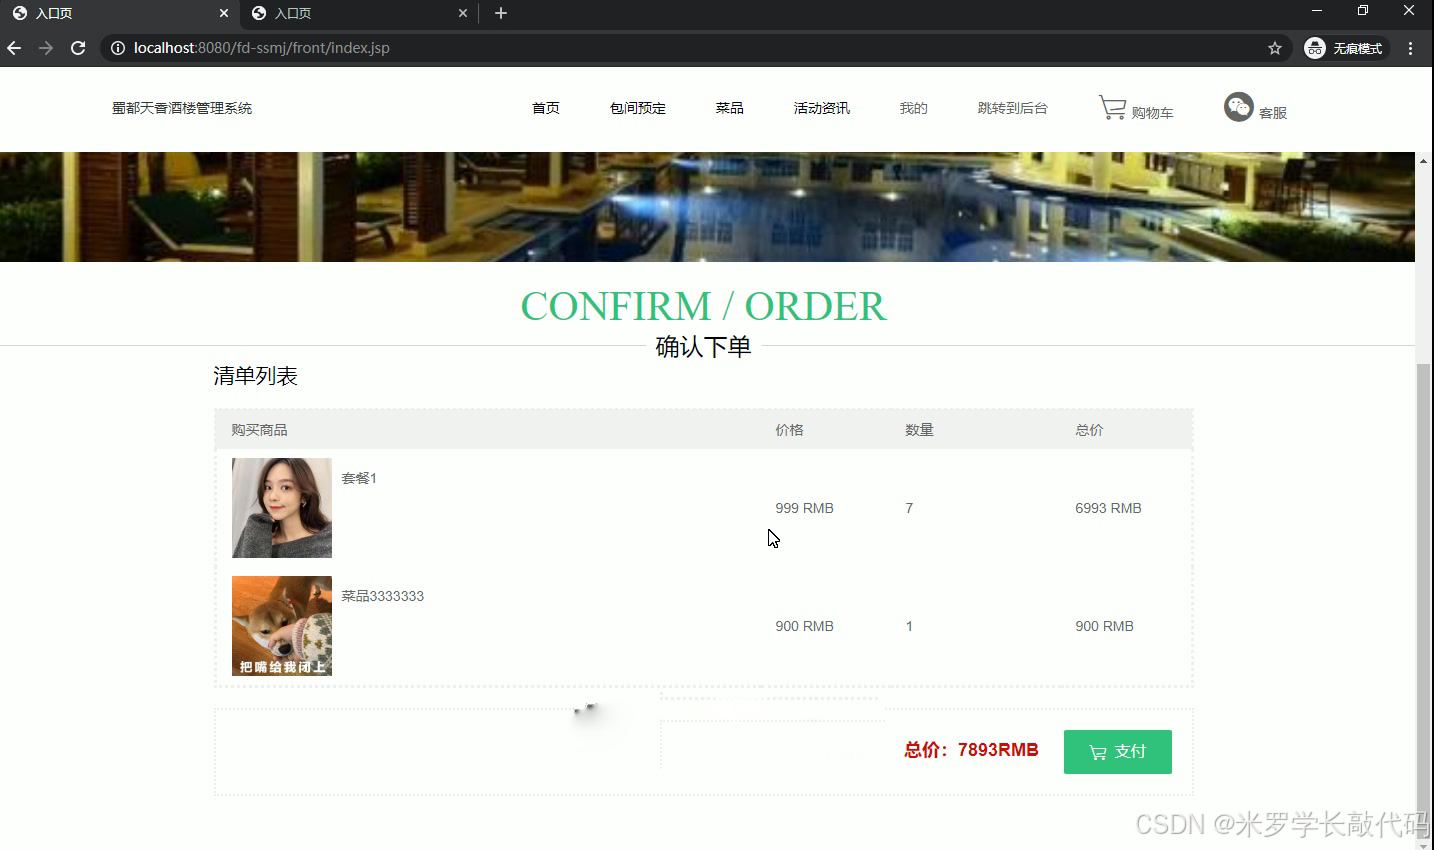Click the 6993 RMB total cell

(1109, 508)
